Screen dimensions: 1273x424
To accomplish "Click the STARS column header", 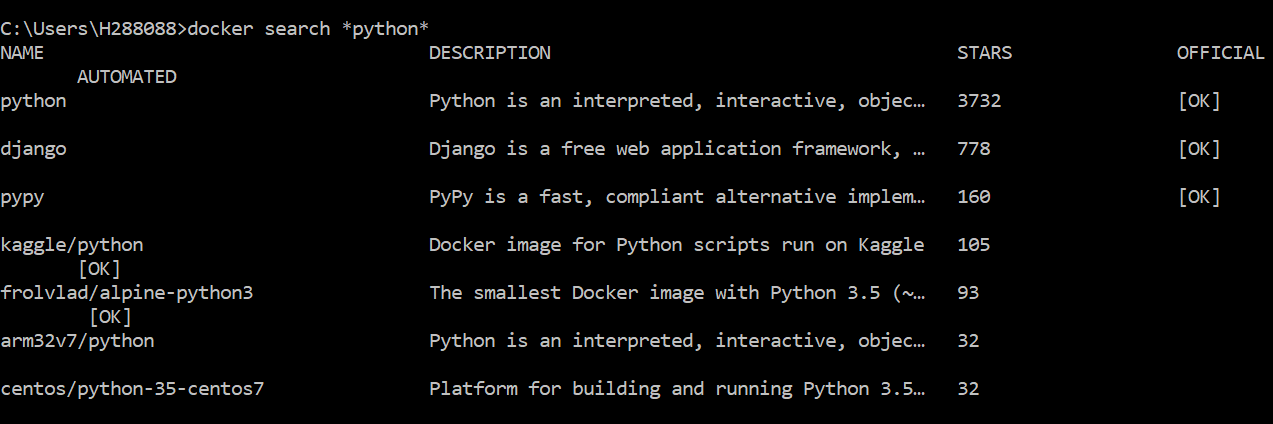I will 984,53.
